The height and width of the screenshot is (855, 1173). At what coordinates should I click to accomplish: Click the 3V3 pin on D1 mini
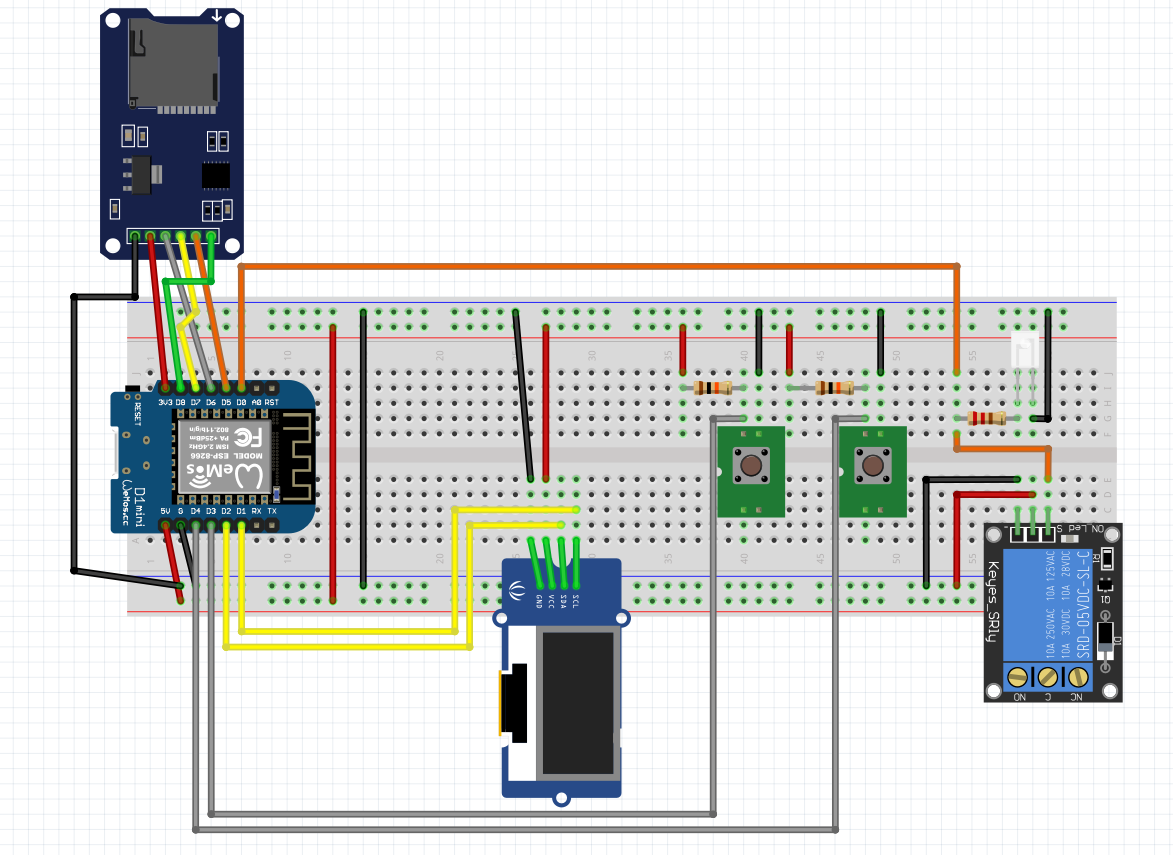pyautogui.click(x=165, y=388)
